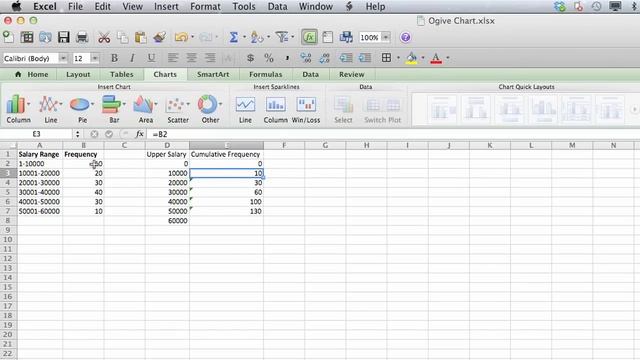
Task: Click the Fill Color paint bucket
Action: point(411,58)
